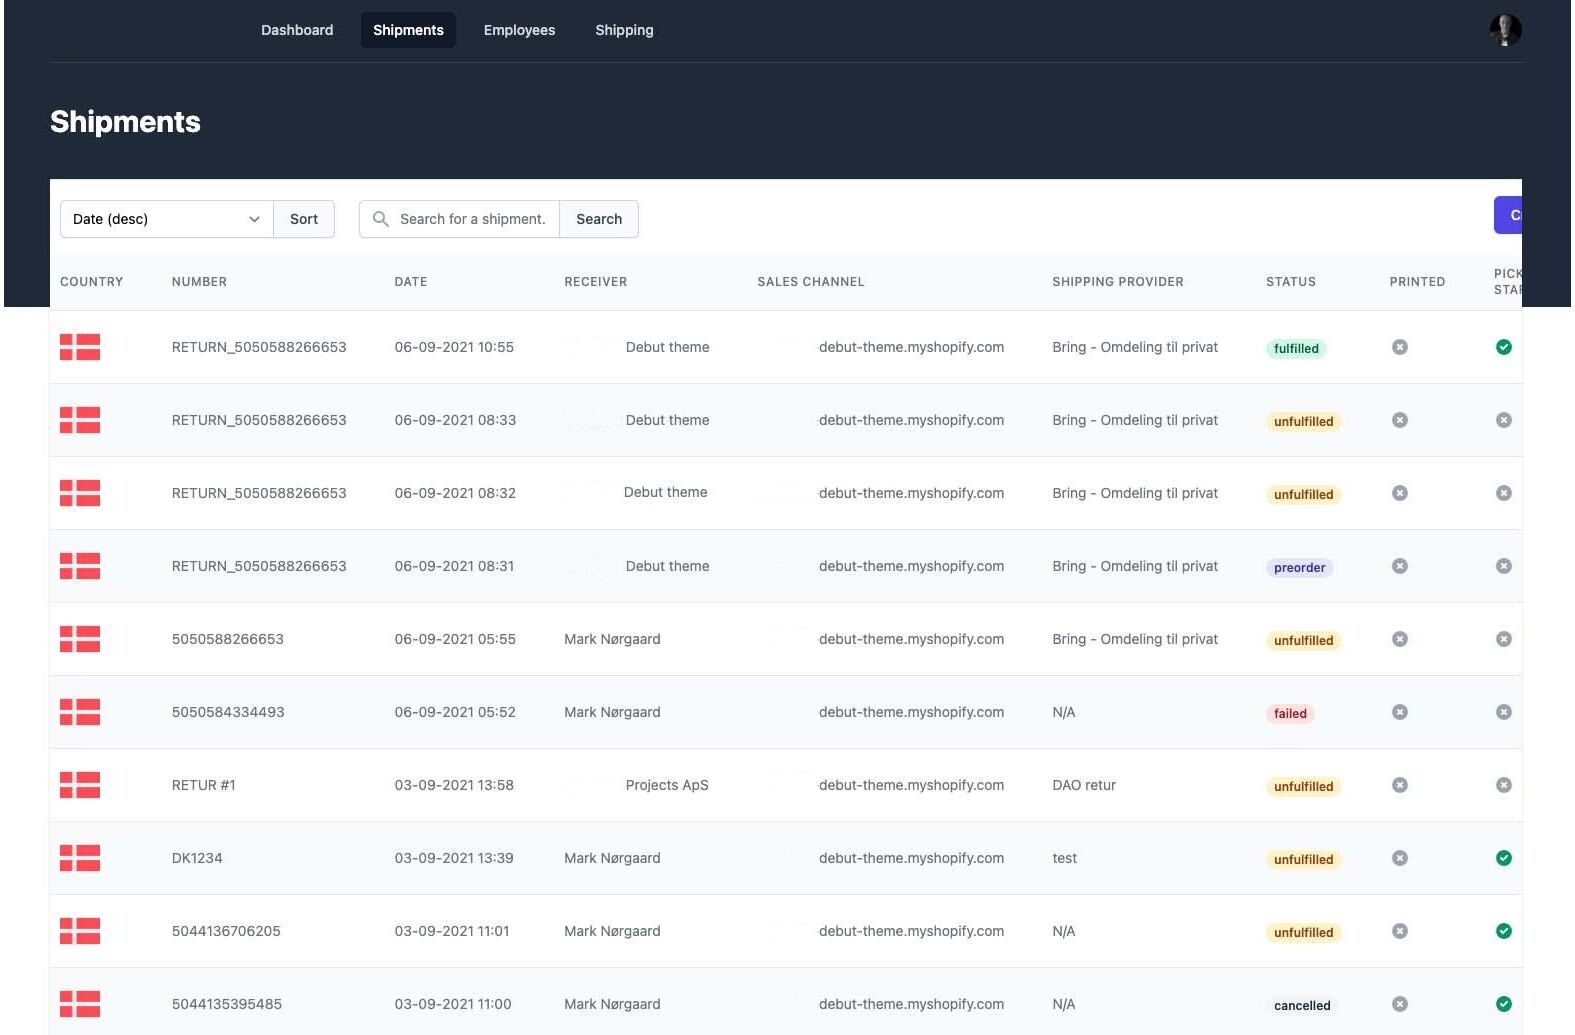Viewport: 1575px width, 1035px height.
Task: Open shipment number 5050584334493
Action: pyautogui.click(x=228, y=712)
